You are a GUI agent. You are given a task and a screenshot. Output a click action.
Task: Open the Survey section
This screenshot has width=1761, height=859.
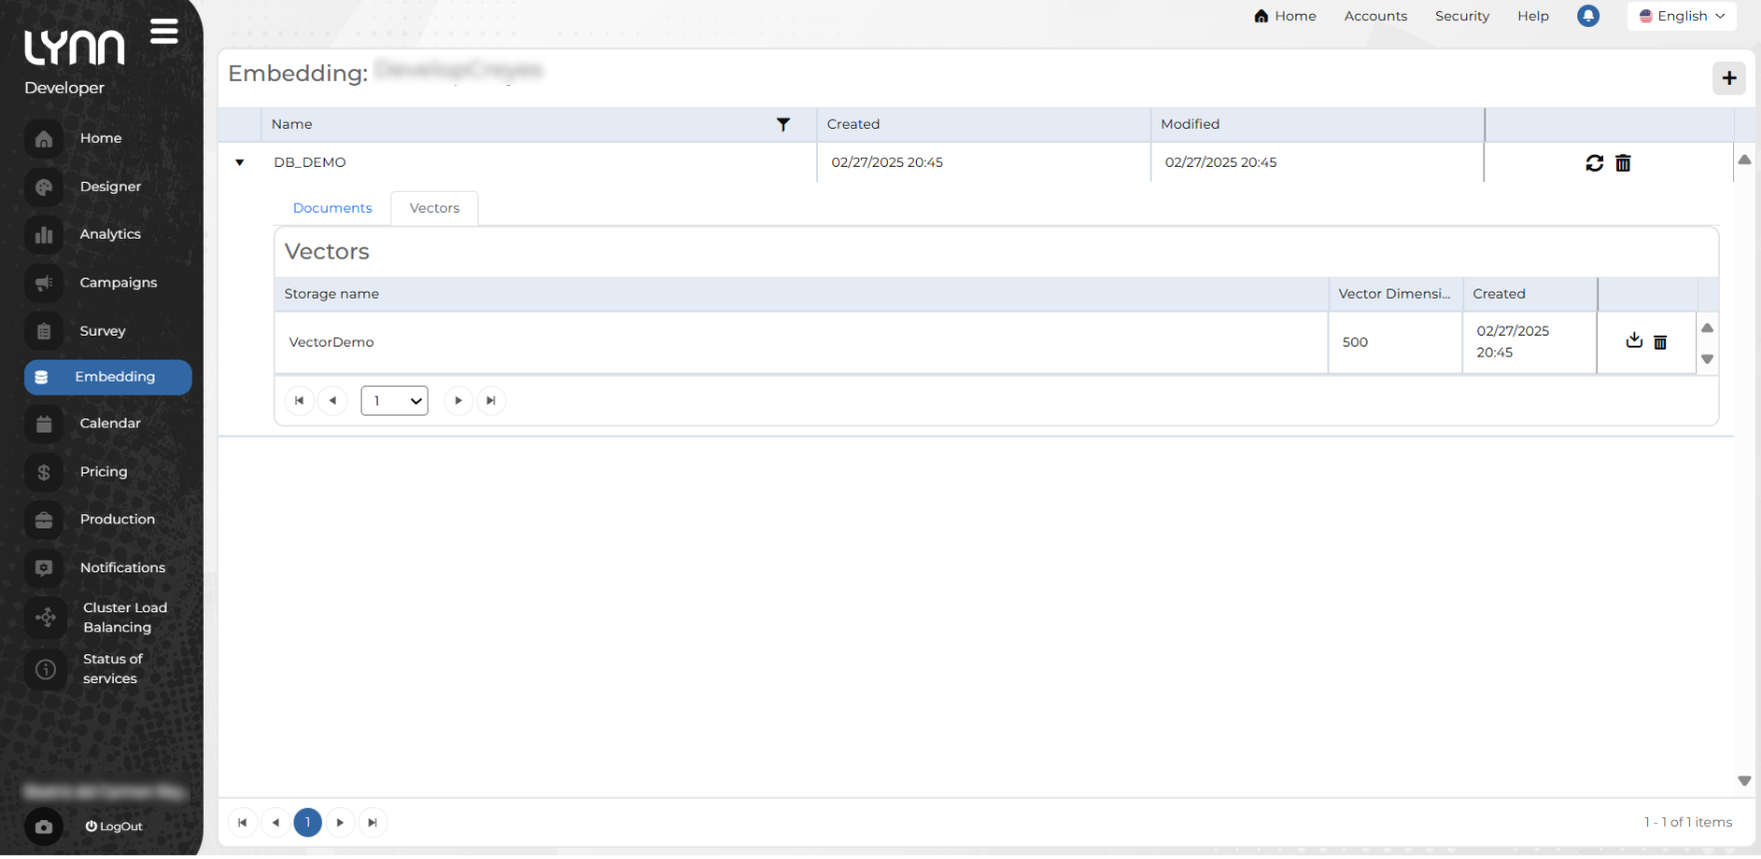point(102,331)
